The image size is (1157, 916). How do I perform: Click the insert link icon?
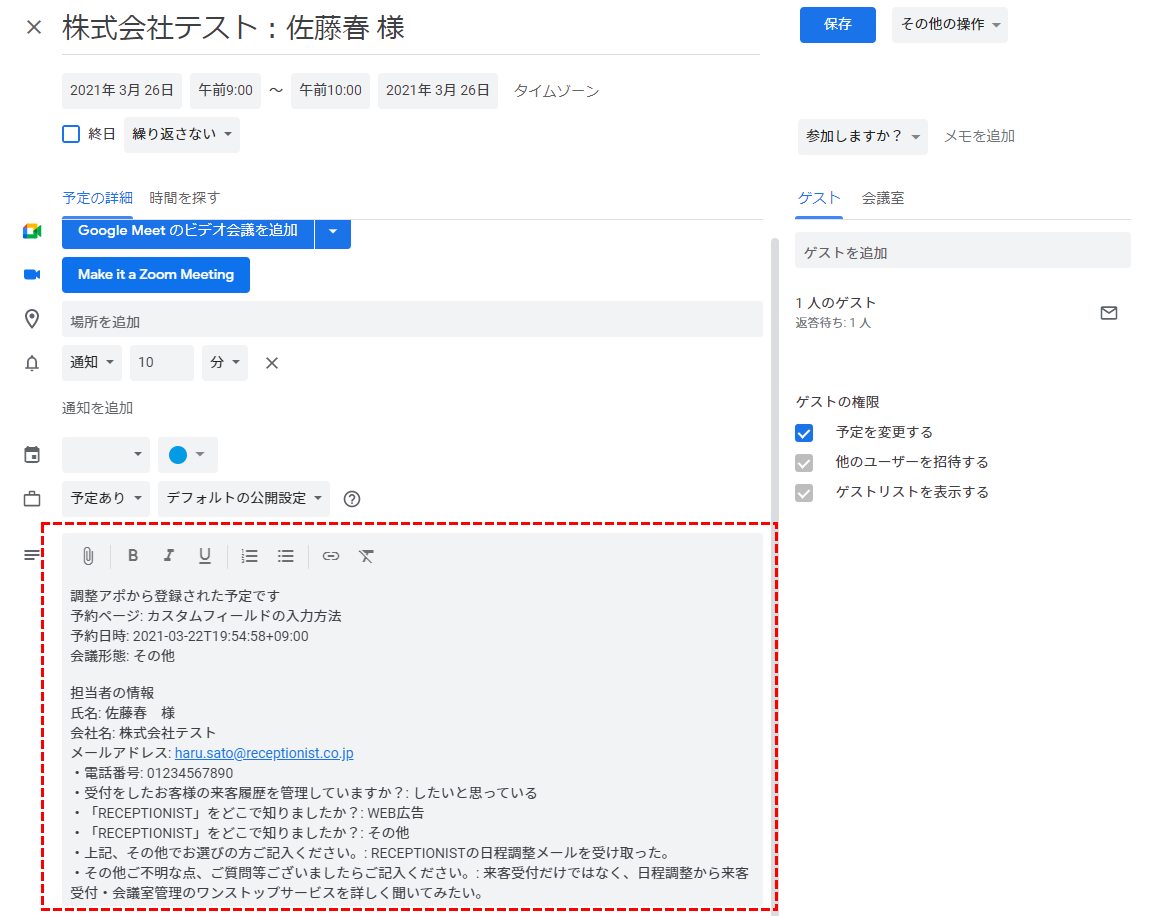(331, 556)
